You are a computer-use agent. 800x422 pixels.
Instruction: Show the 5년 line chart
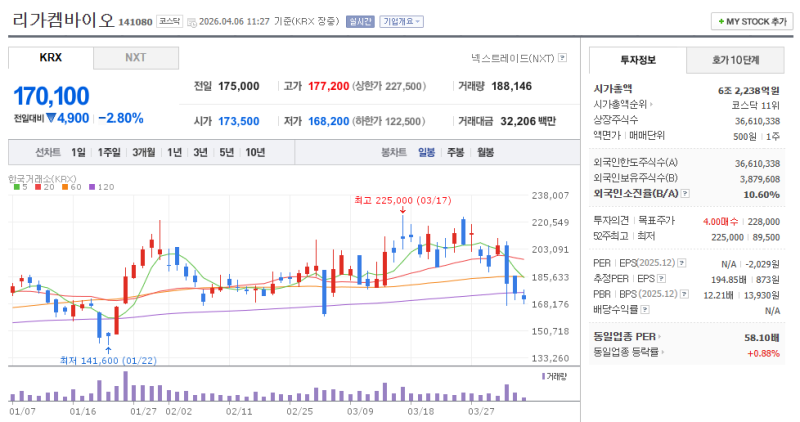(227, 152)
